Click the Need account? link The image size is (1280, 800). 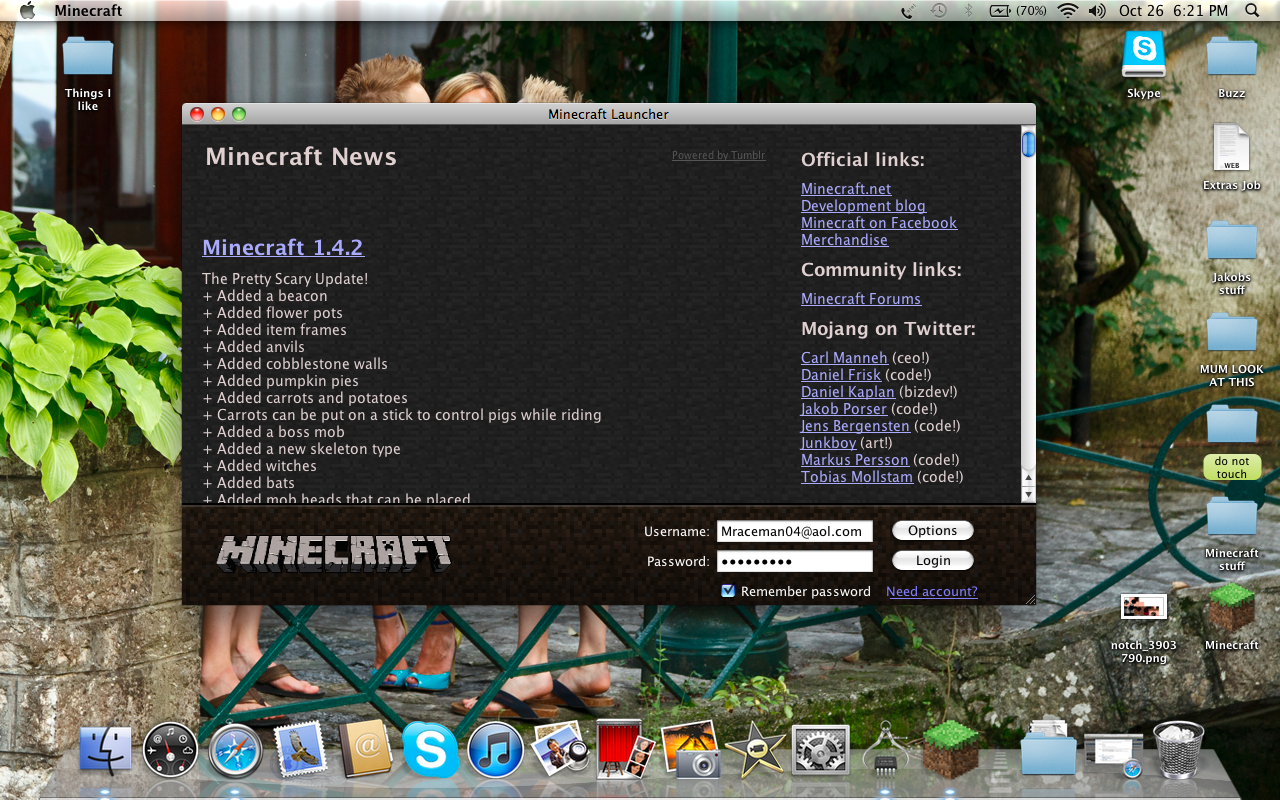[x=932, y=592]
